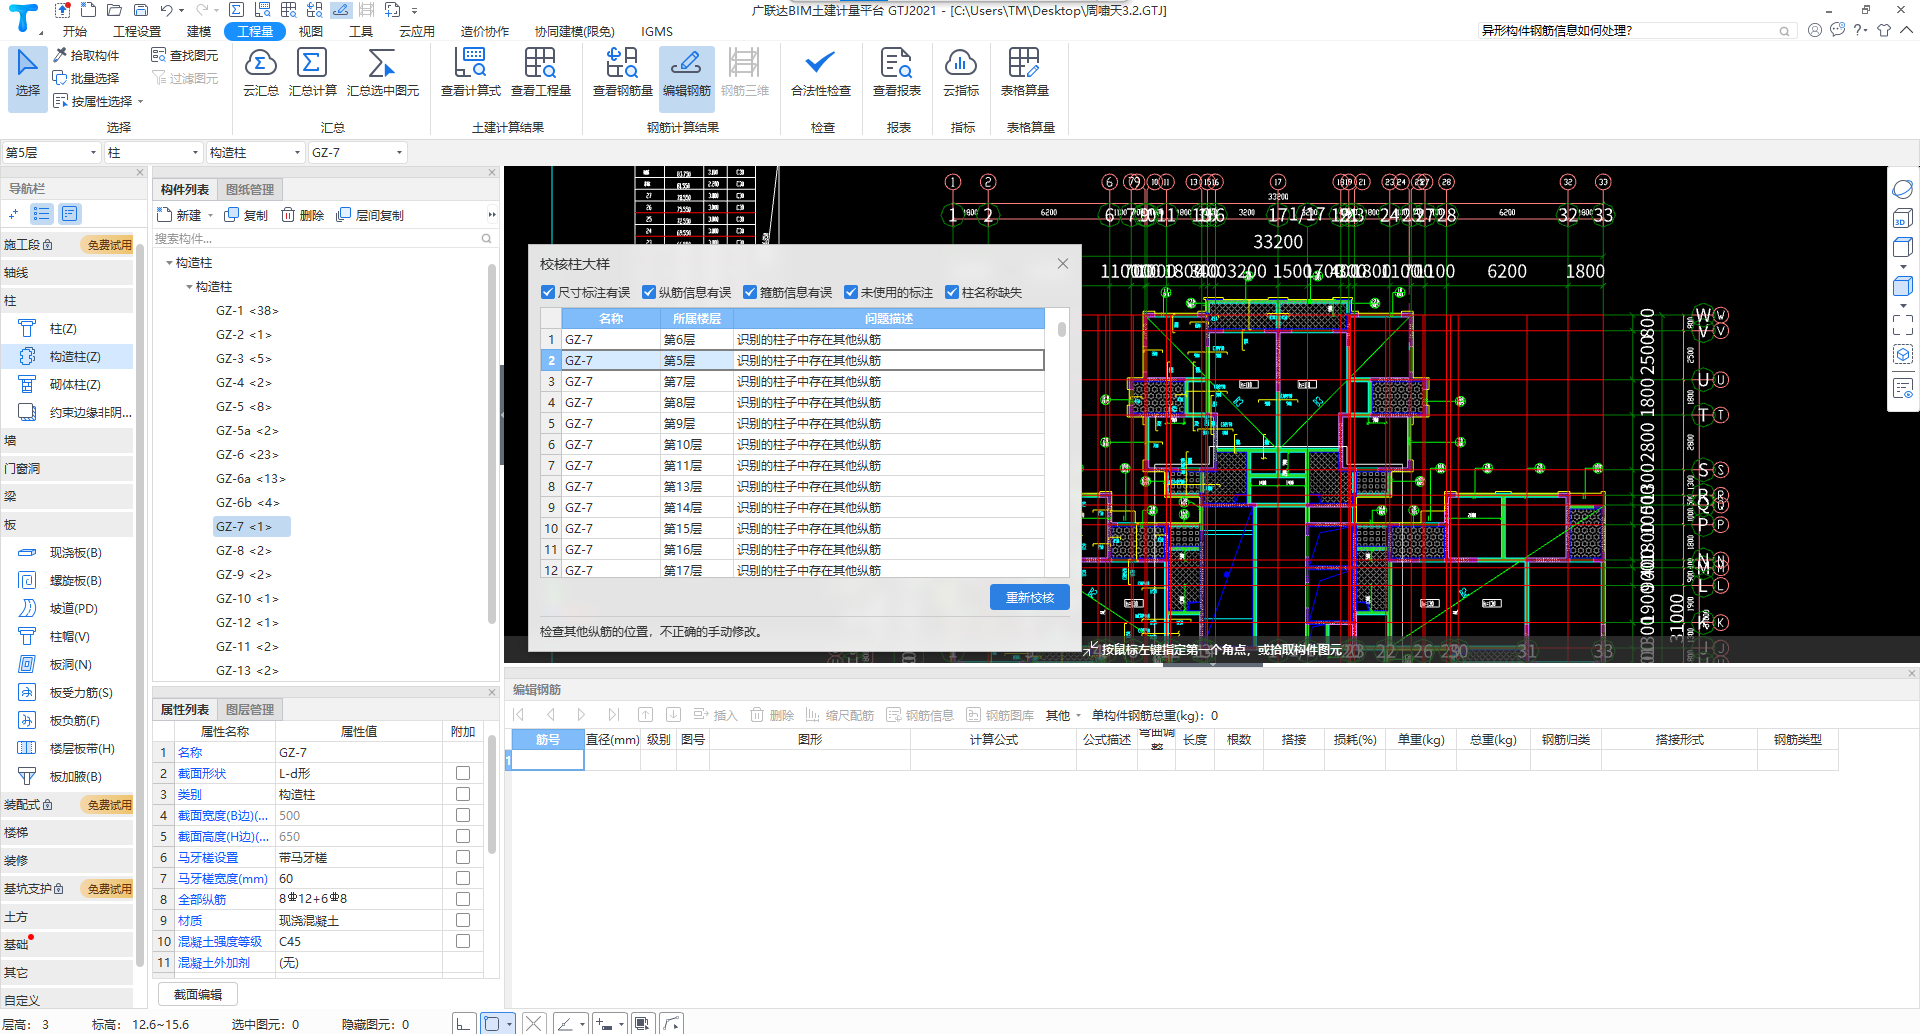Close the 校核柱大样 dialog

(x=1063, y=264)
